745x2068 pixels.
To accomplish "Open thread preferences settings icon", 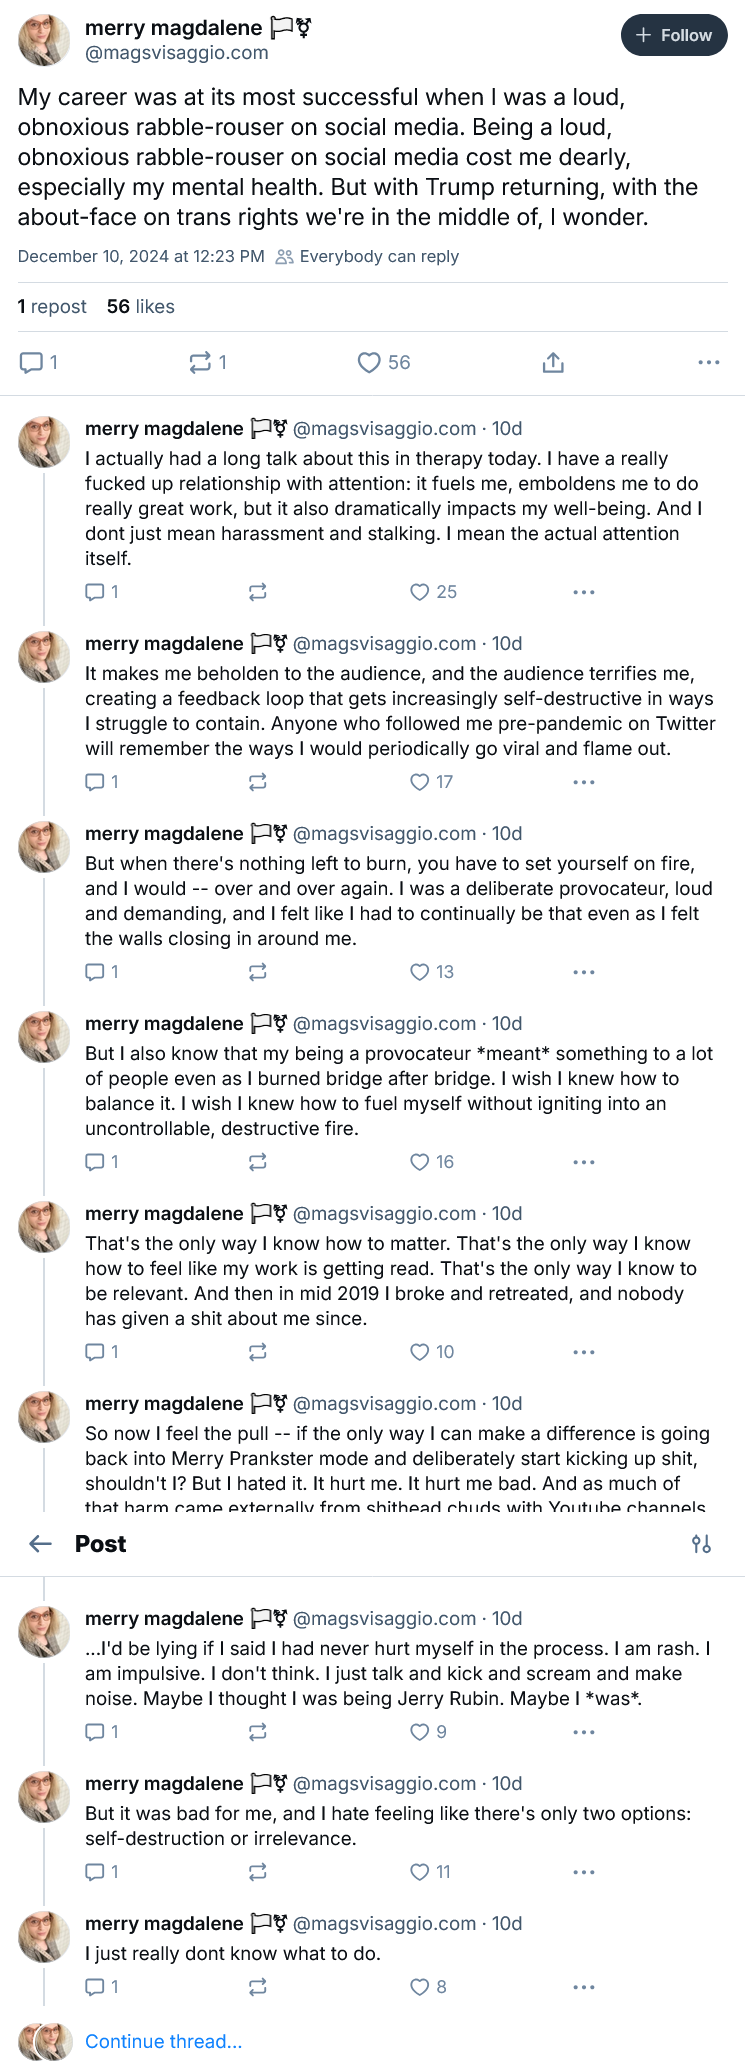I will click(701, 1544).
